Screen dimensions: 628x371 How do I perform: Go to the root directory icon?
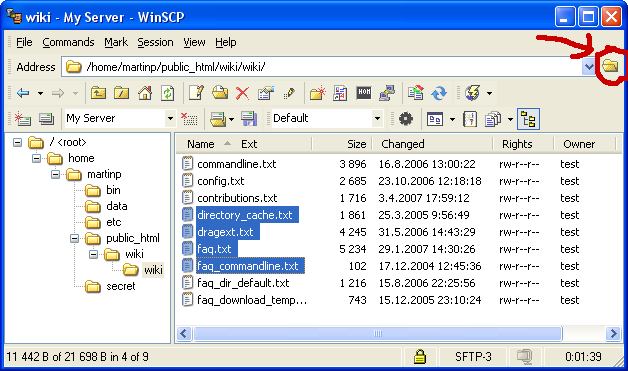point(121,93)
